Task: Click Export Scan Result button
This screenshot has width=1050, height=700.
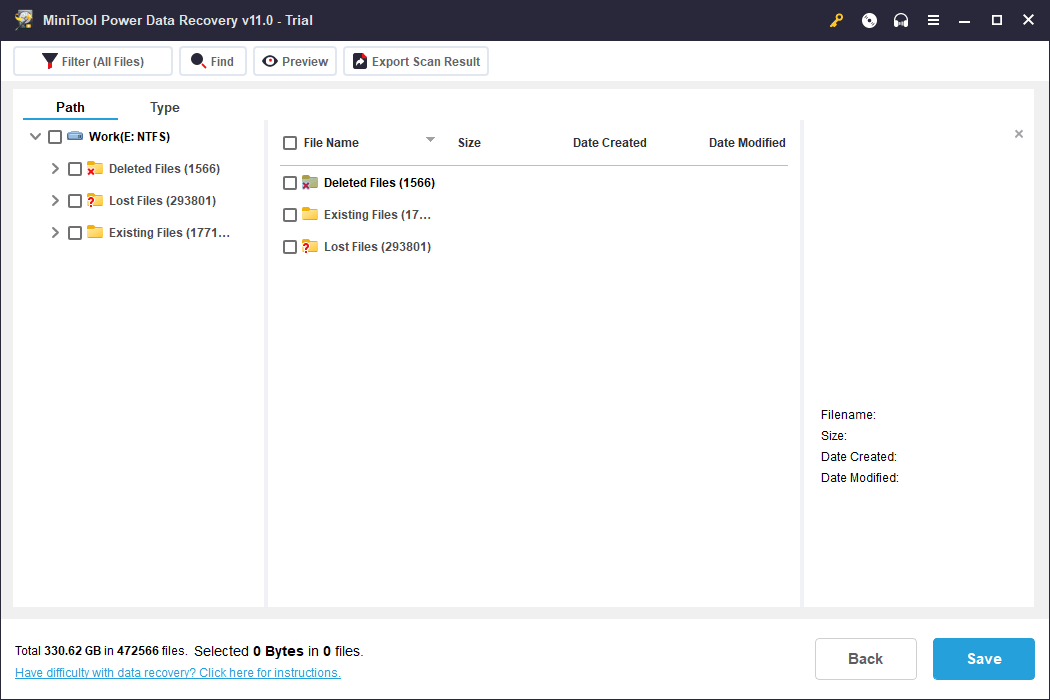Action: point(416,62)
